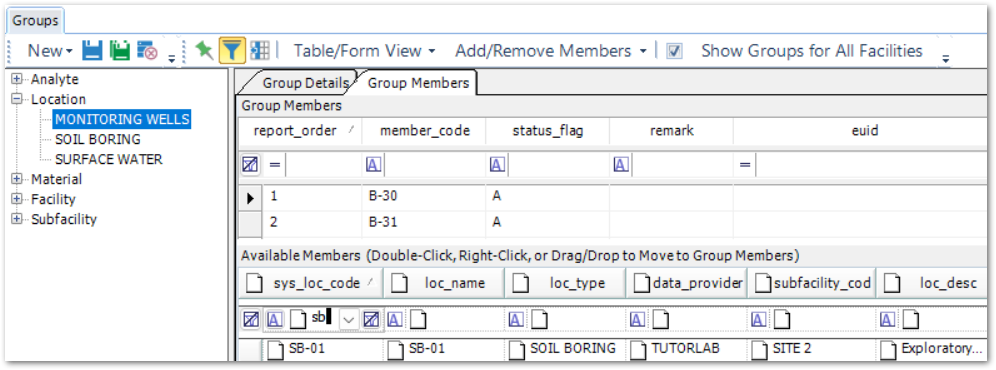
Task: Toggle Show Groups for All Facilities checkbox
Action: (x=675, y=51)
